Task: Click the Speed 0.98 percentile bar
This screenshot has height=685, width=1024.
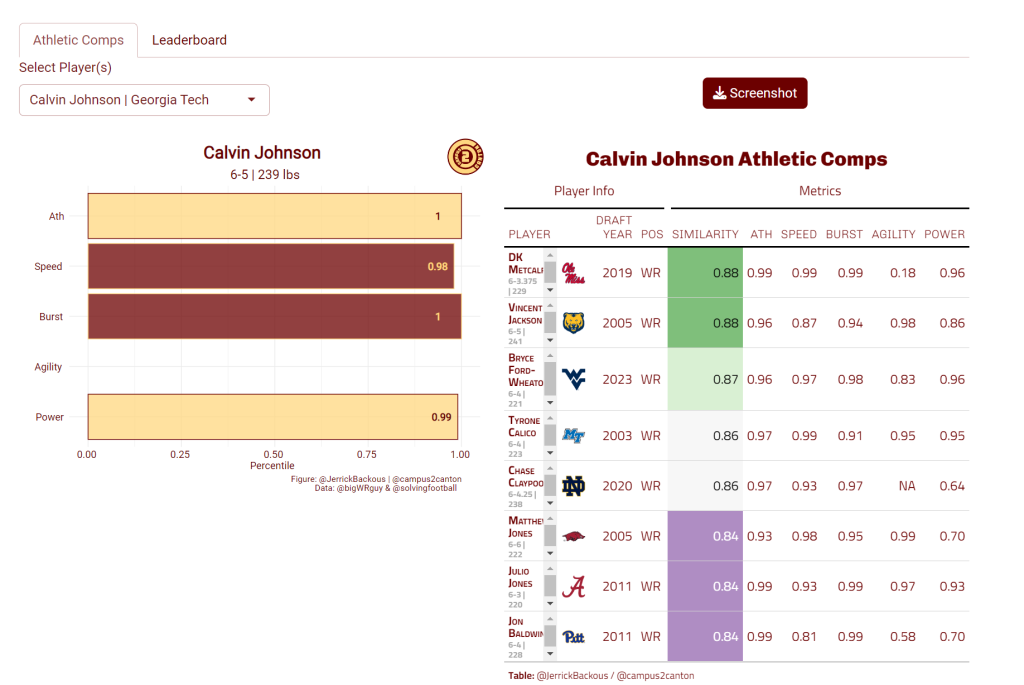Action: pos(271,266)
